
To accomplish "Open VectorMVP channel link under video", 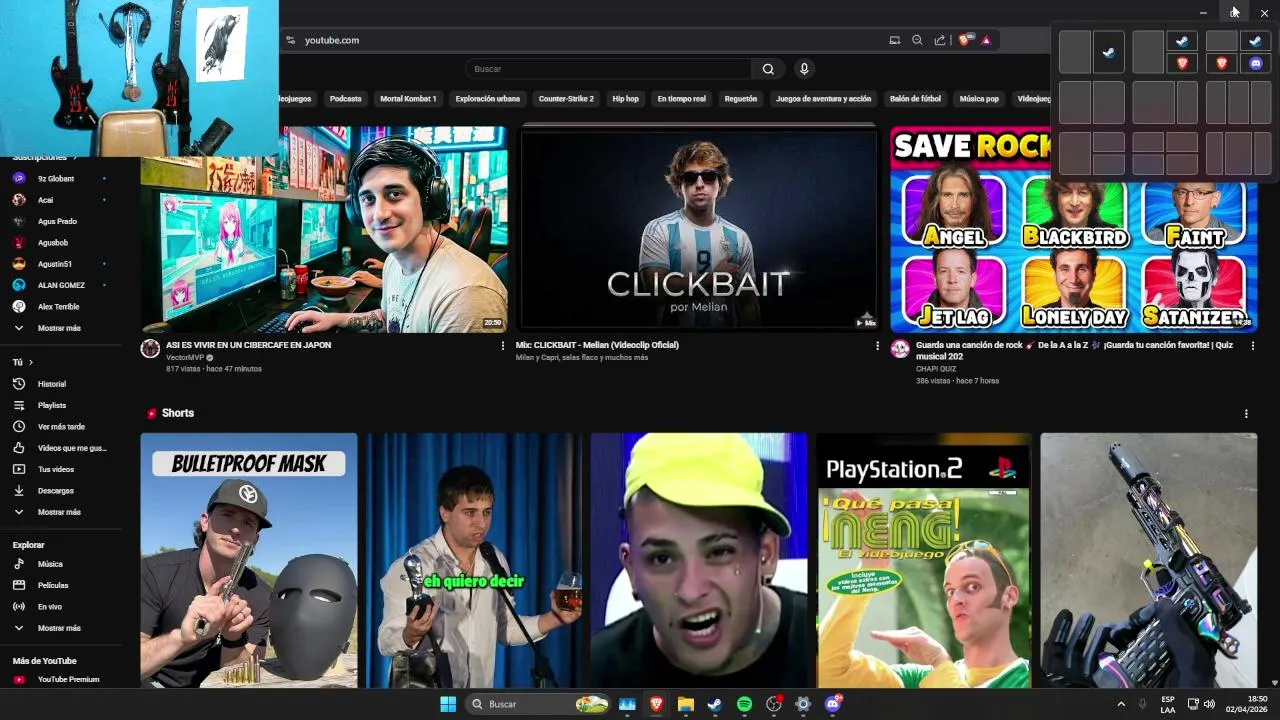I will point(185,357).
